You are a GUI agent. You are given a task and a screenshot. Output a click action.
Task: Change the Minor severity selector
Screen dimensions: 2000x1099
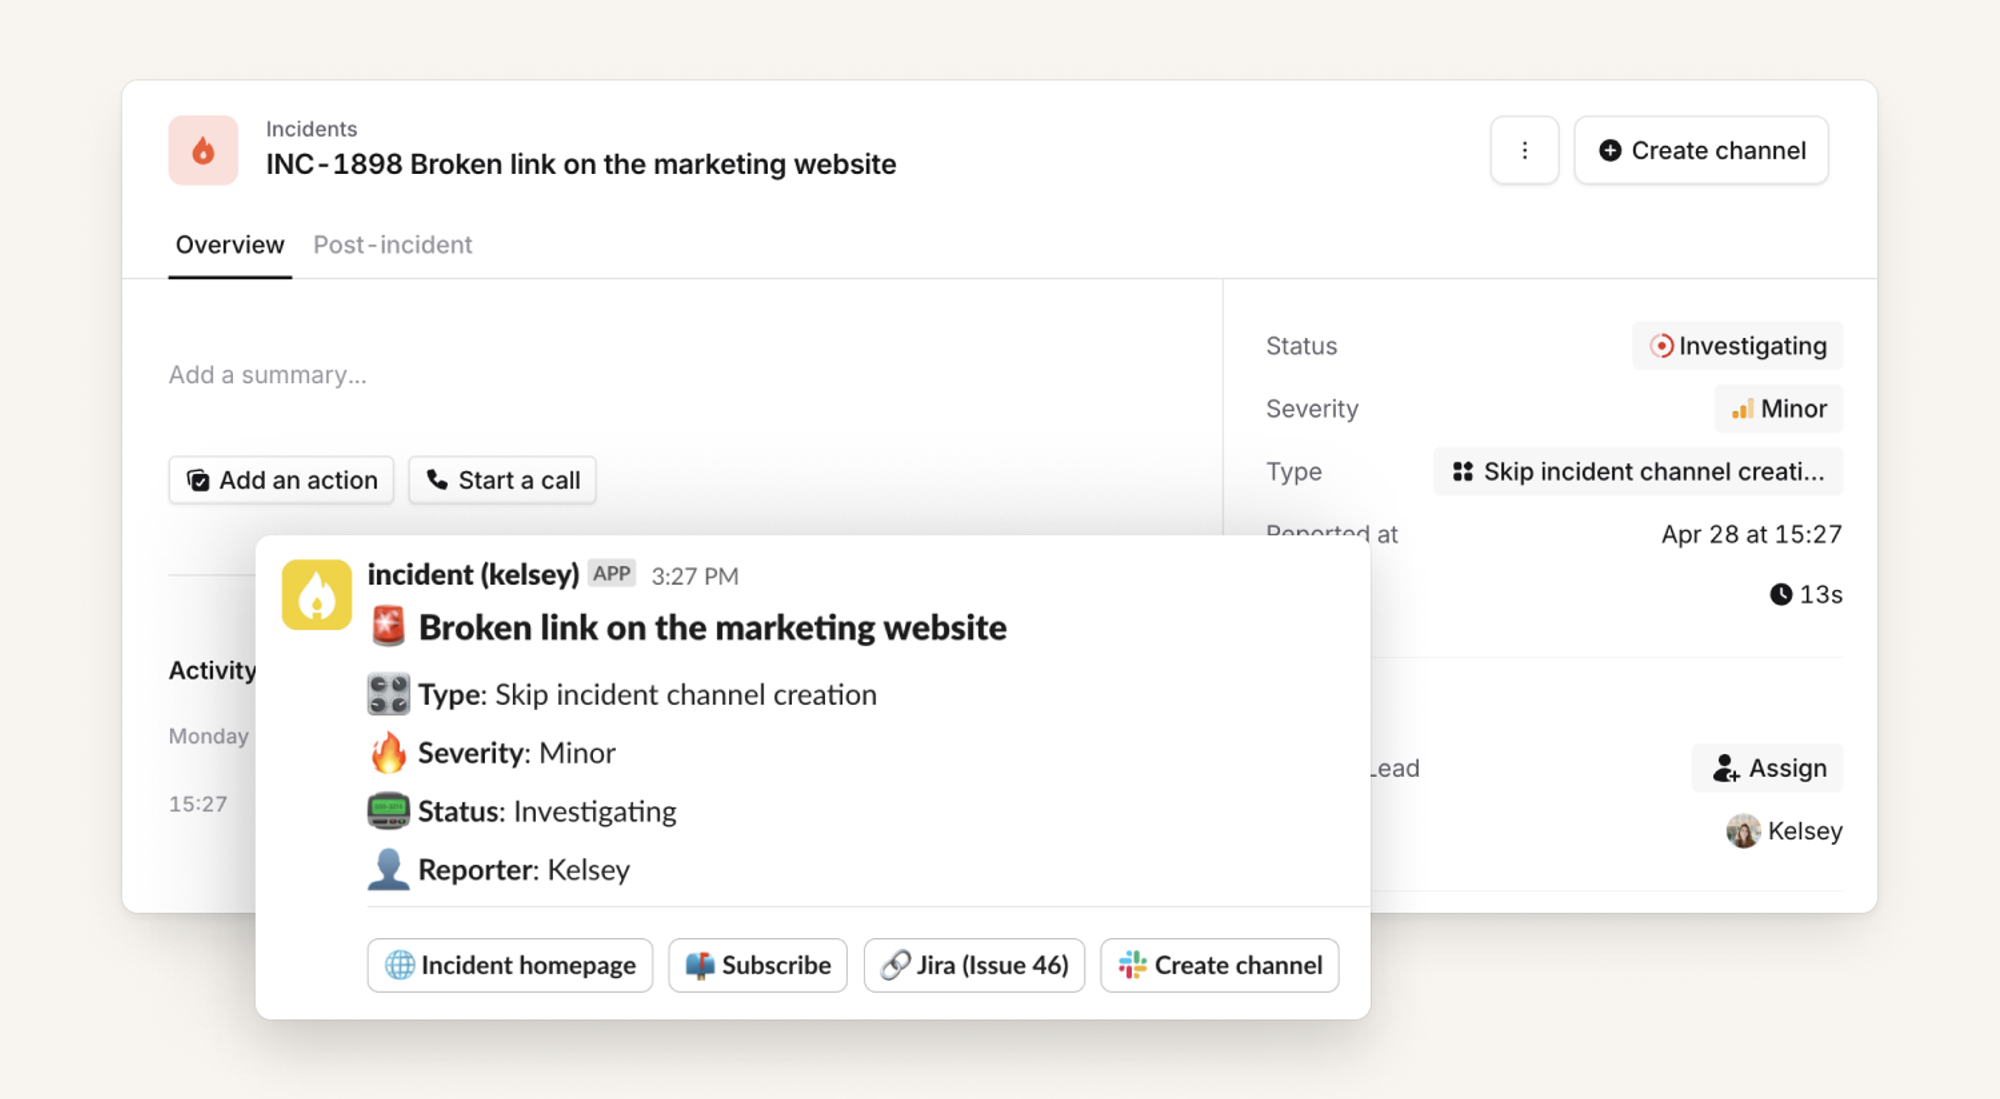click(x=1779, y=409)
